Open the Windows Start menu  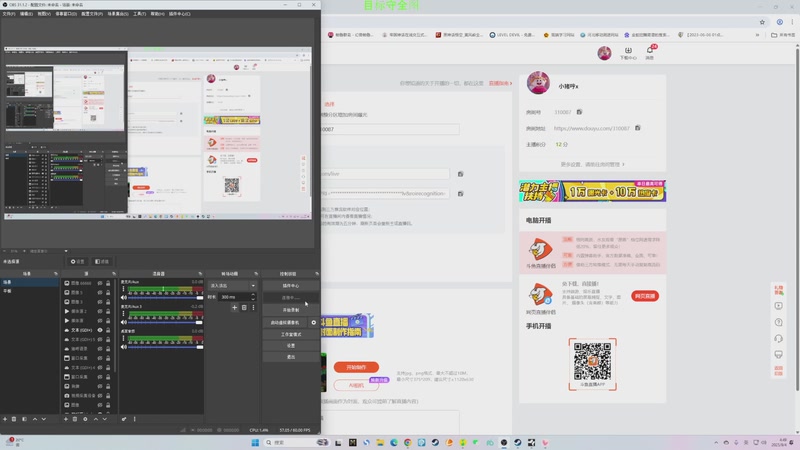tap(255, 442)
